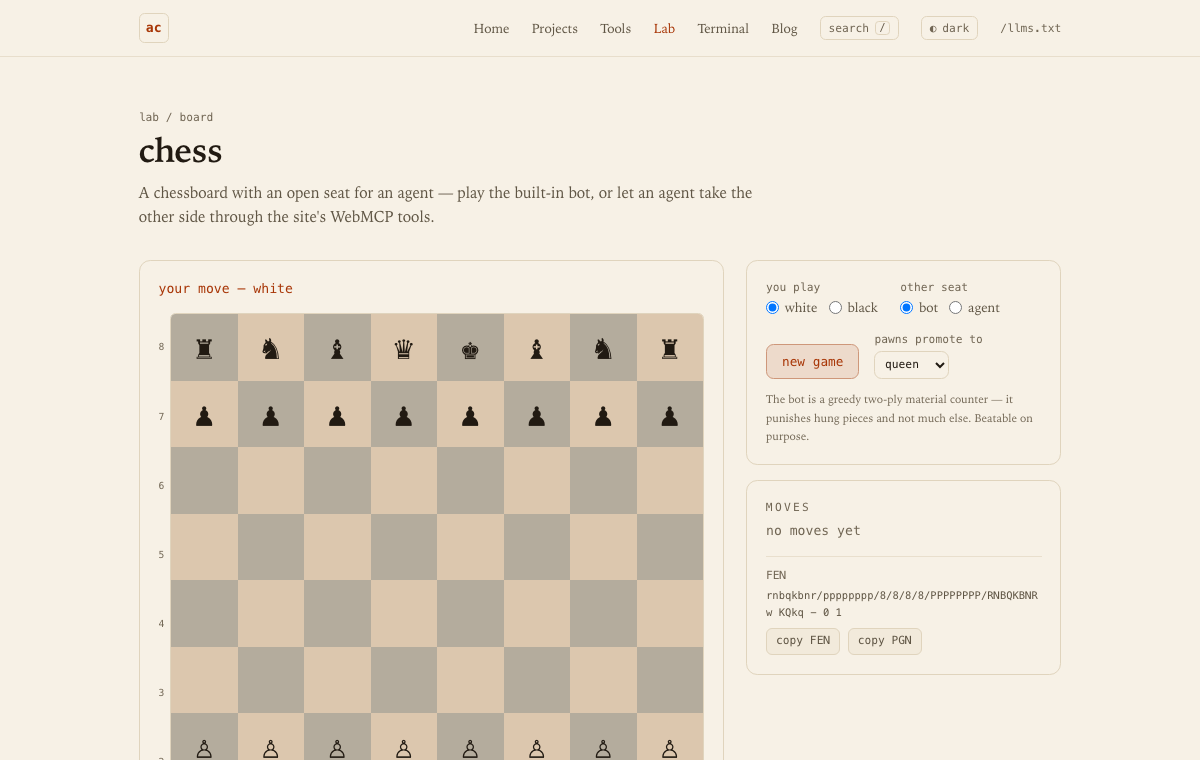The height and width of the screenshot is (760, 1200).
Task: Click the 'no moves yet' text
Action: (x=813, y=531)
